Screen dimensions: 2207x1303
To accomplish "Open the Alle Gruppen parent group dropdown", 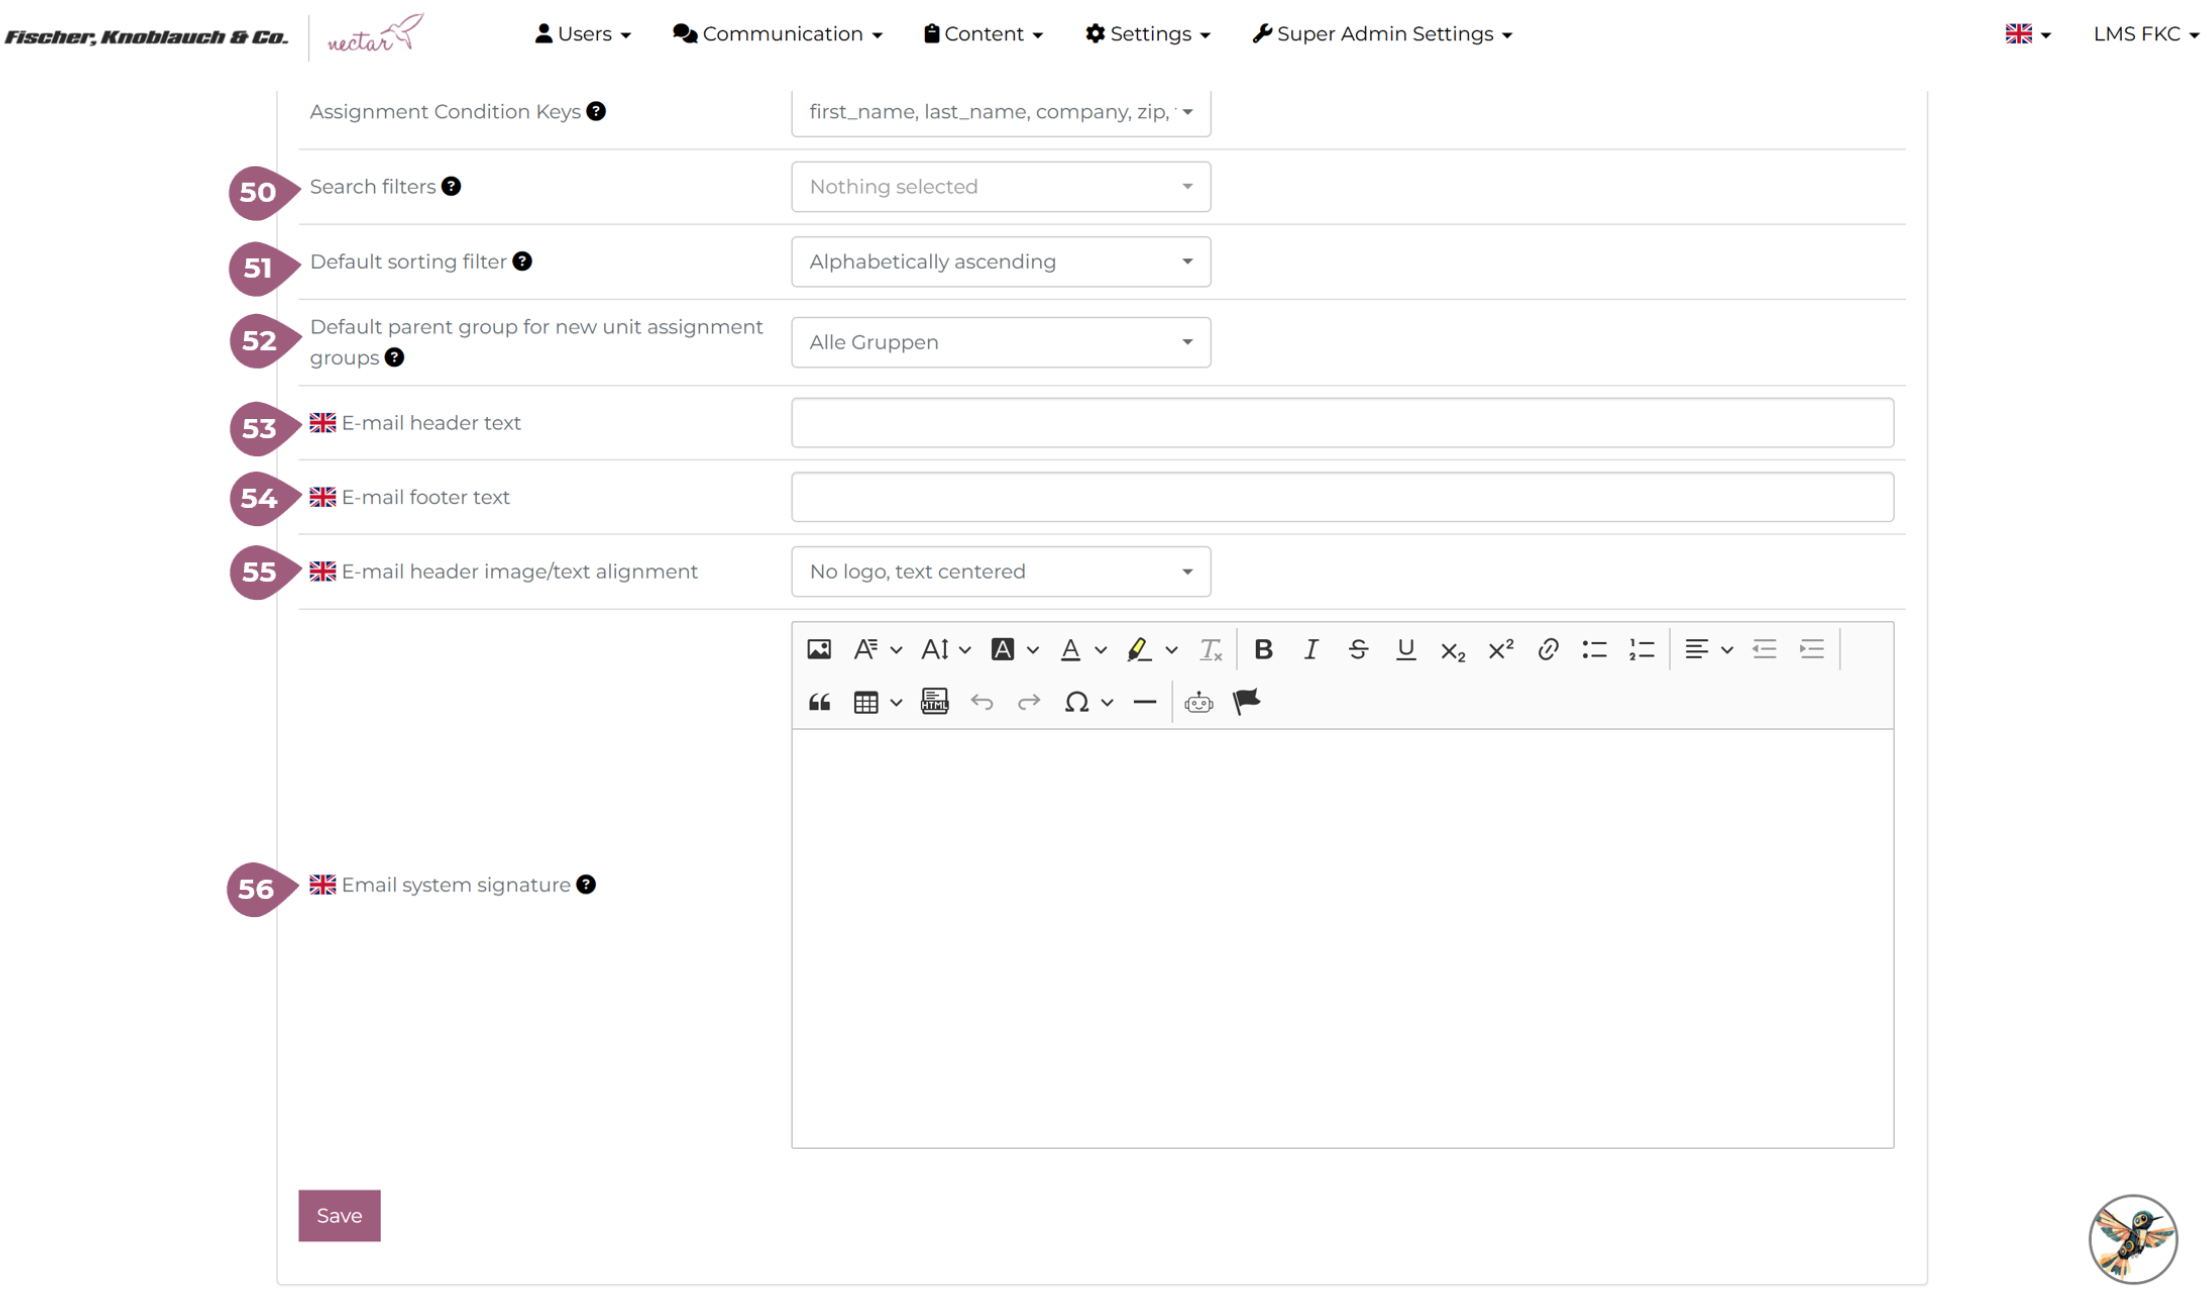I will [1000, 343].
